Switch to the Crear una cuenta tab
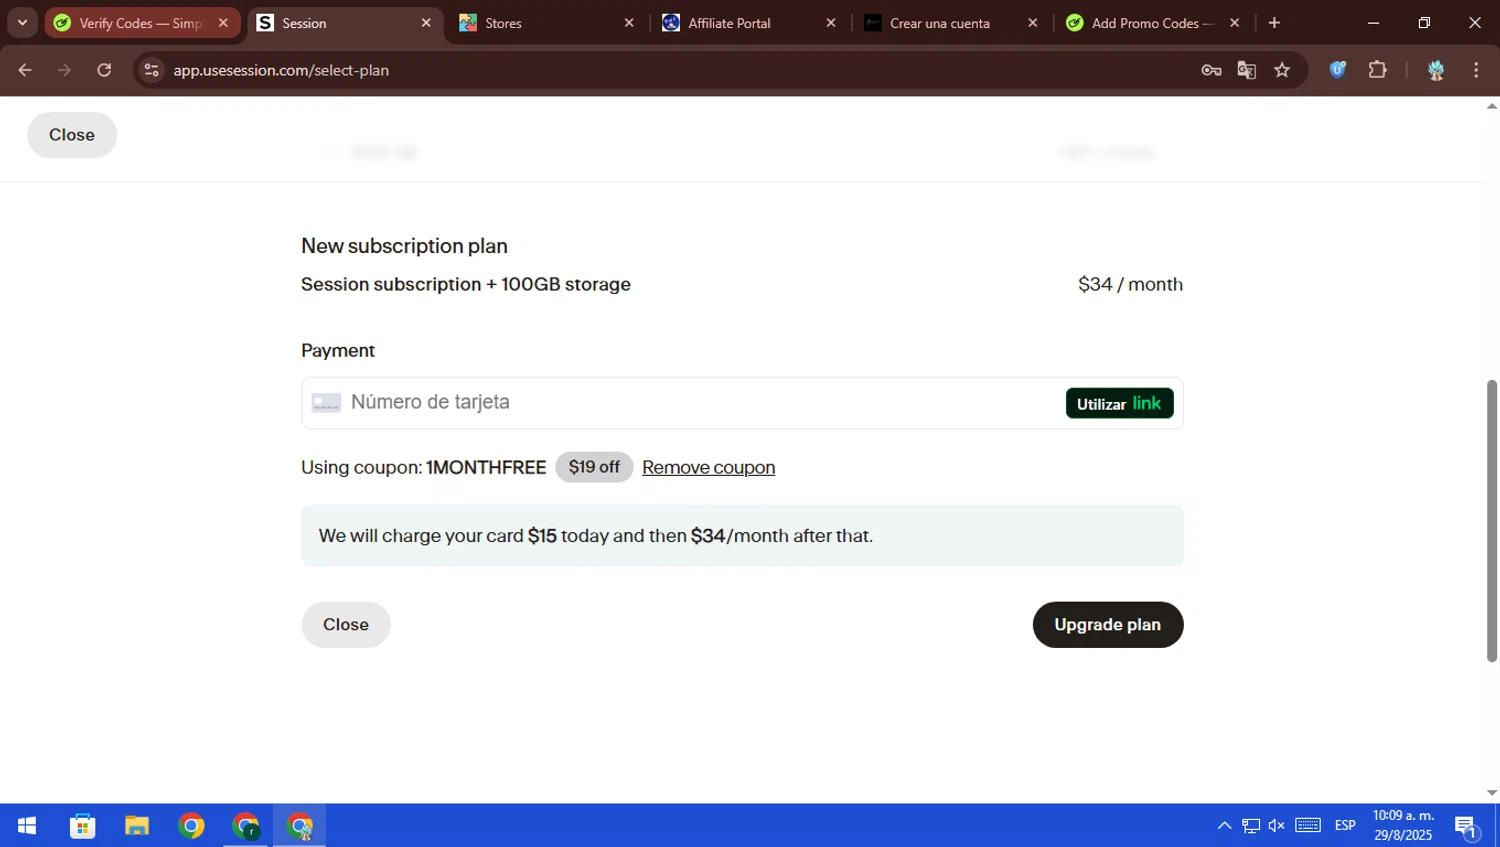 click(951, 23)
